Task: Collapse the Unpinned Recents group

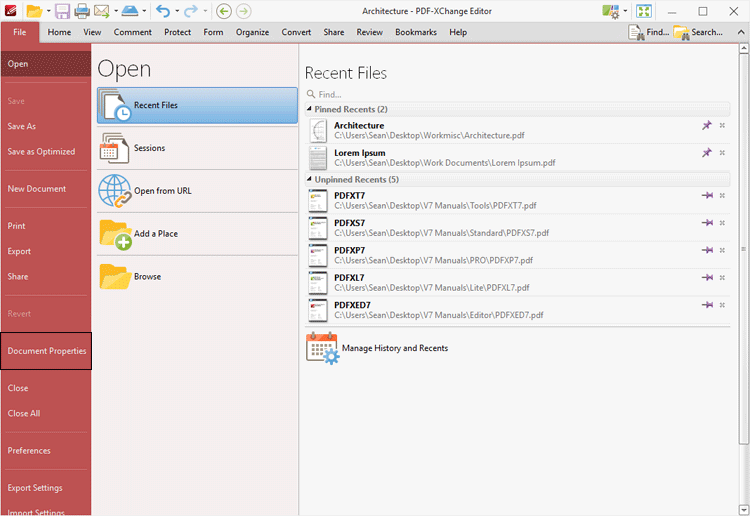Action: (x=309, y=179)
